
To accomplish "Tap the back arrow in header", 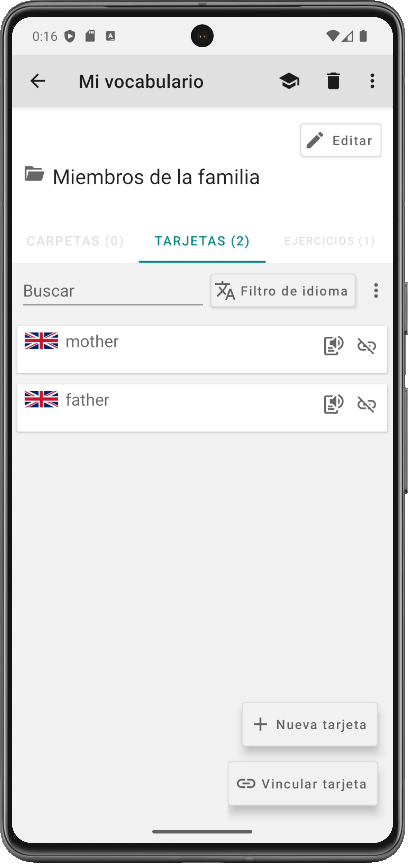I will click(37, 82).
